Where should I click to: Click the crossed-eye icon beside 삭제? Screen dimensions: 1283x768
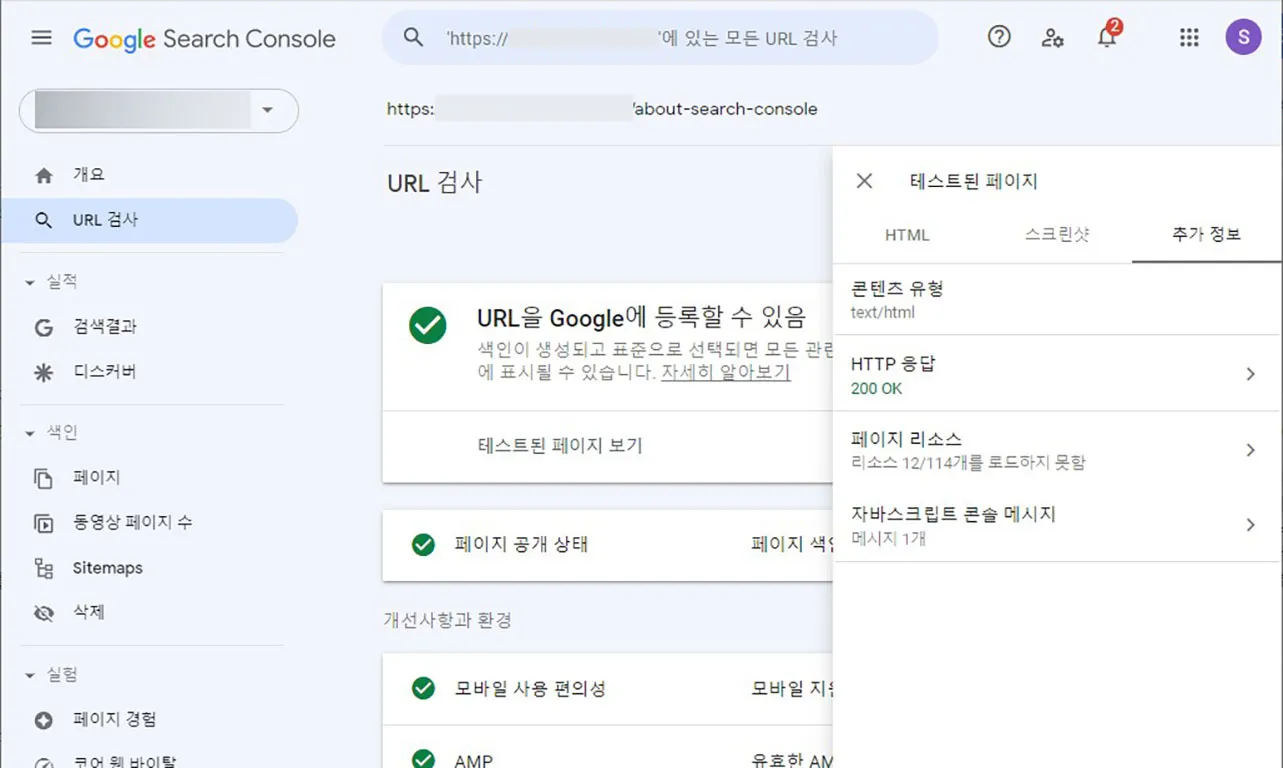point(43,613)
